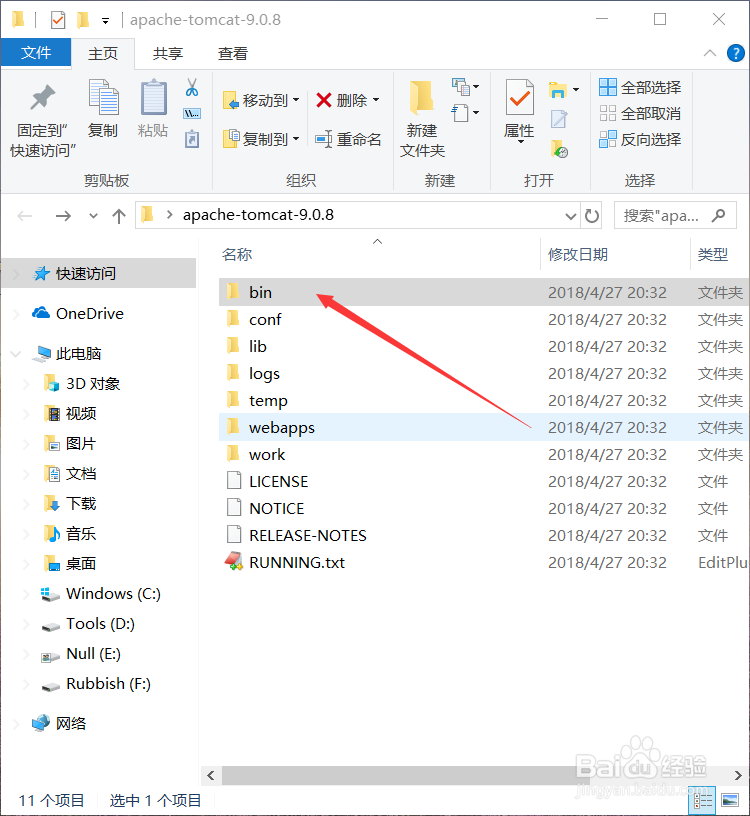Select the bin folder row

pyautogui.click(x=484, y=292)
